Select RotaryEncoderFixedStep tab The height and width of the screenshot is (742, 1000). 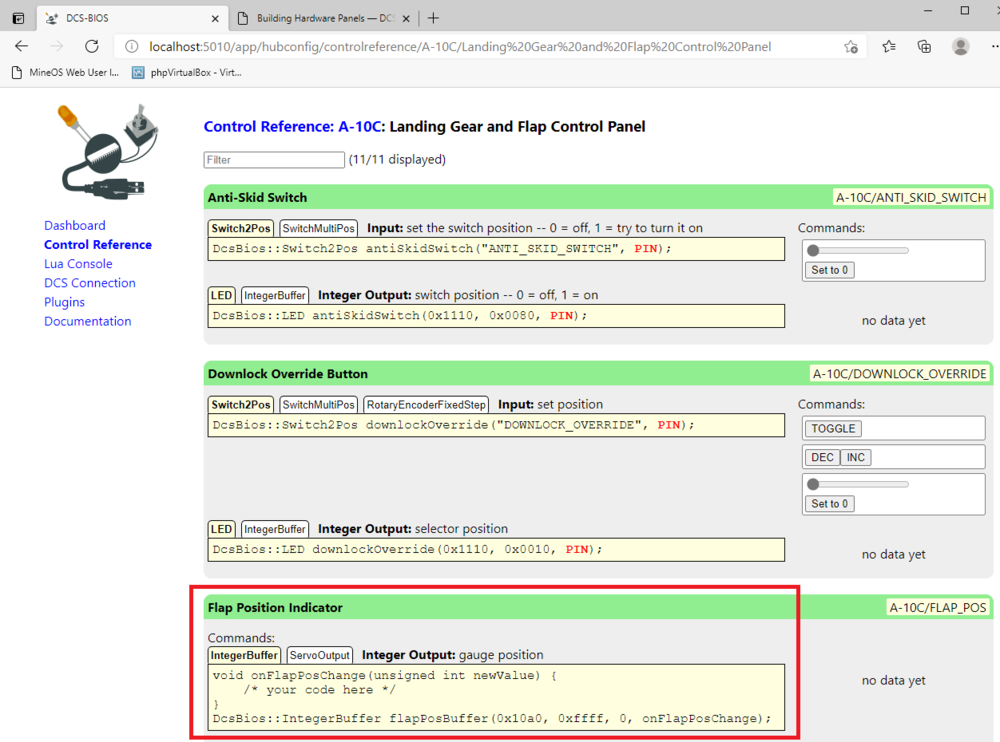pyautogui.click(x=426, y=404)
